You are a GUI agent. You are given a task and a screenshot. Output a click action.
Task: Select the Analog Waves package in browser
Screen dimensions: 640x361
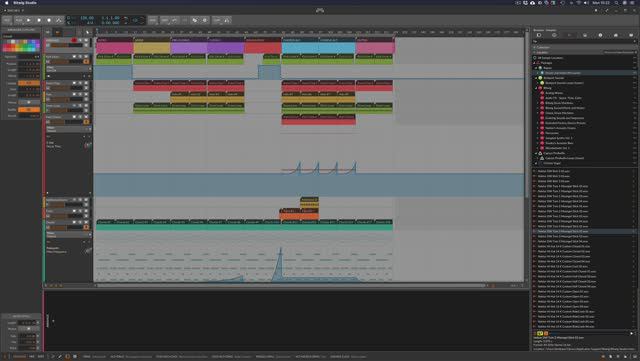554,93
